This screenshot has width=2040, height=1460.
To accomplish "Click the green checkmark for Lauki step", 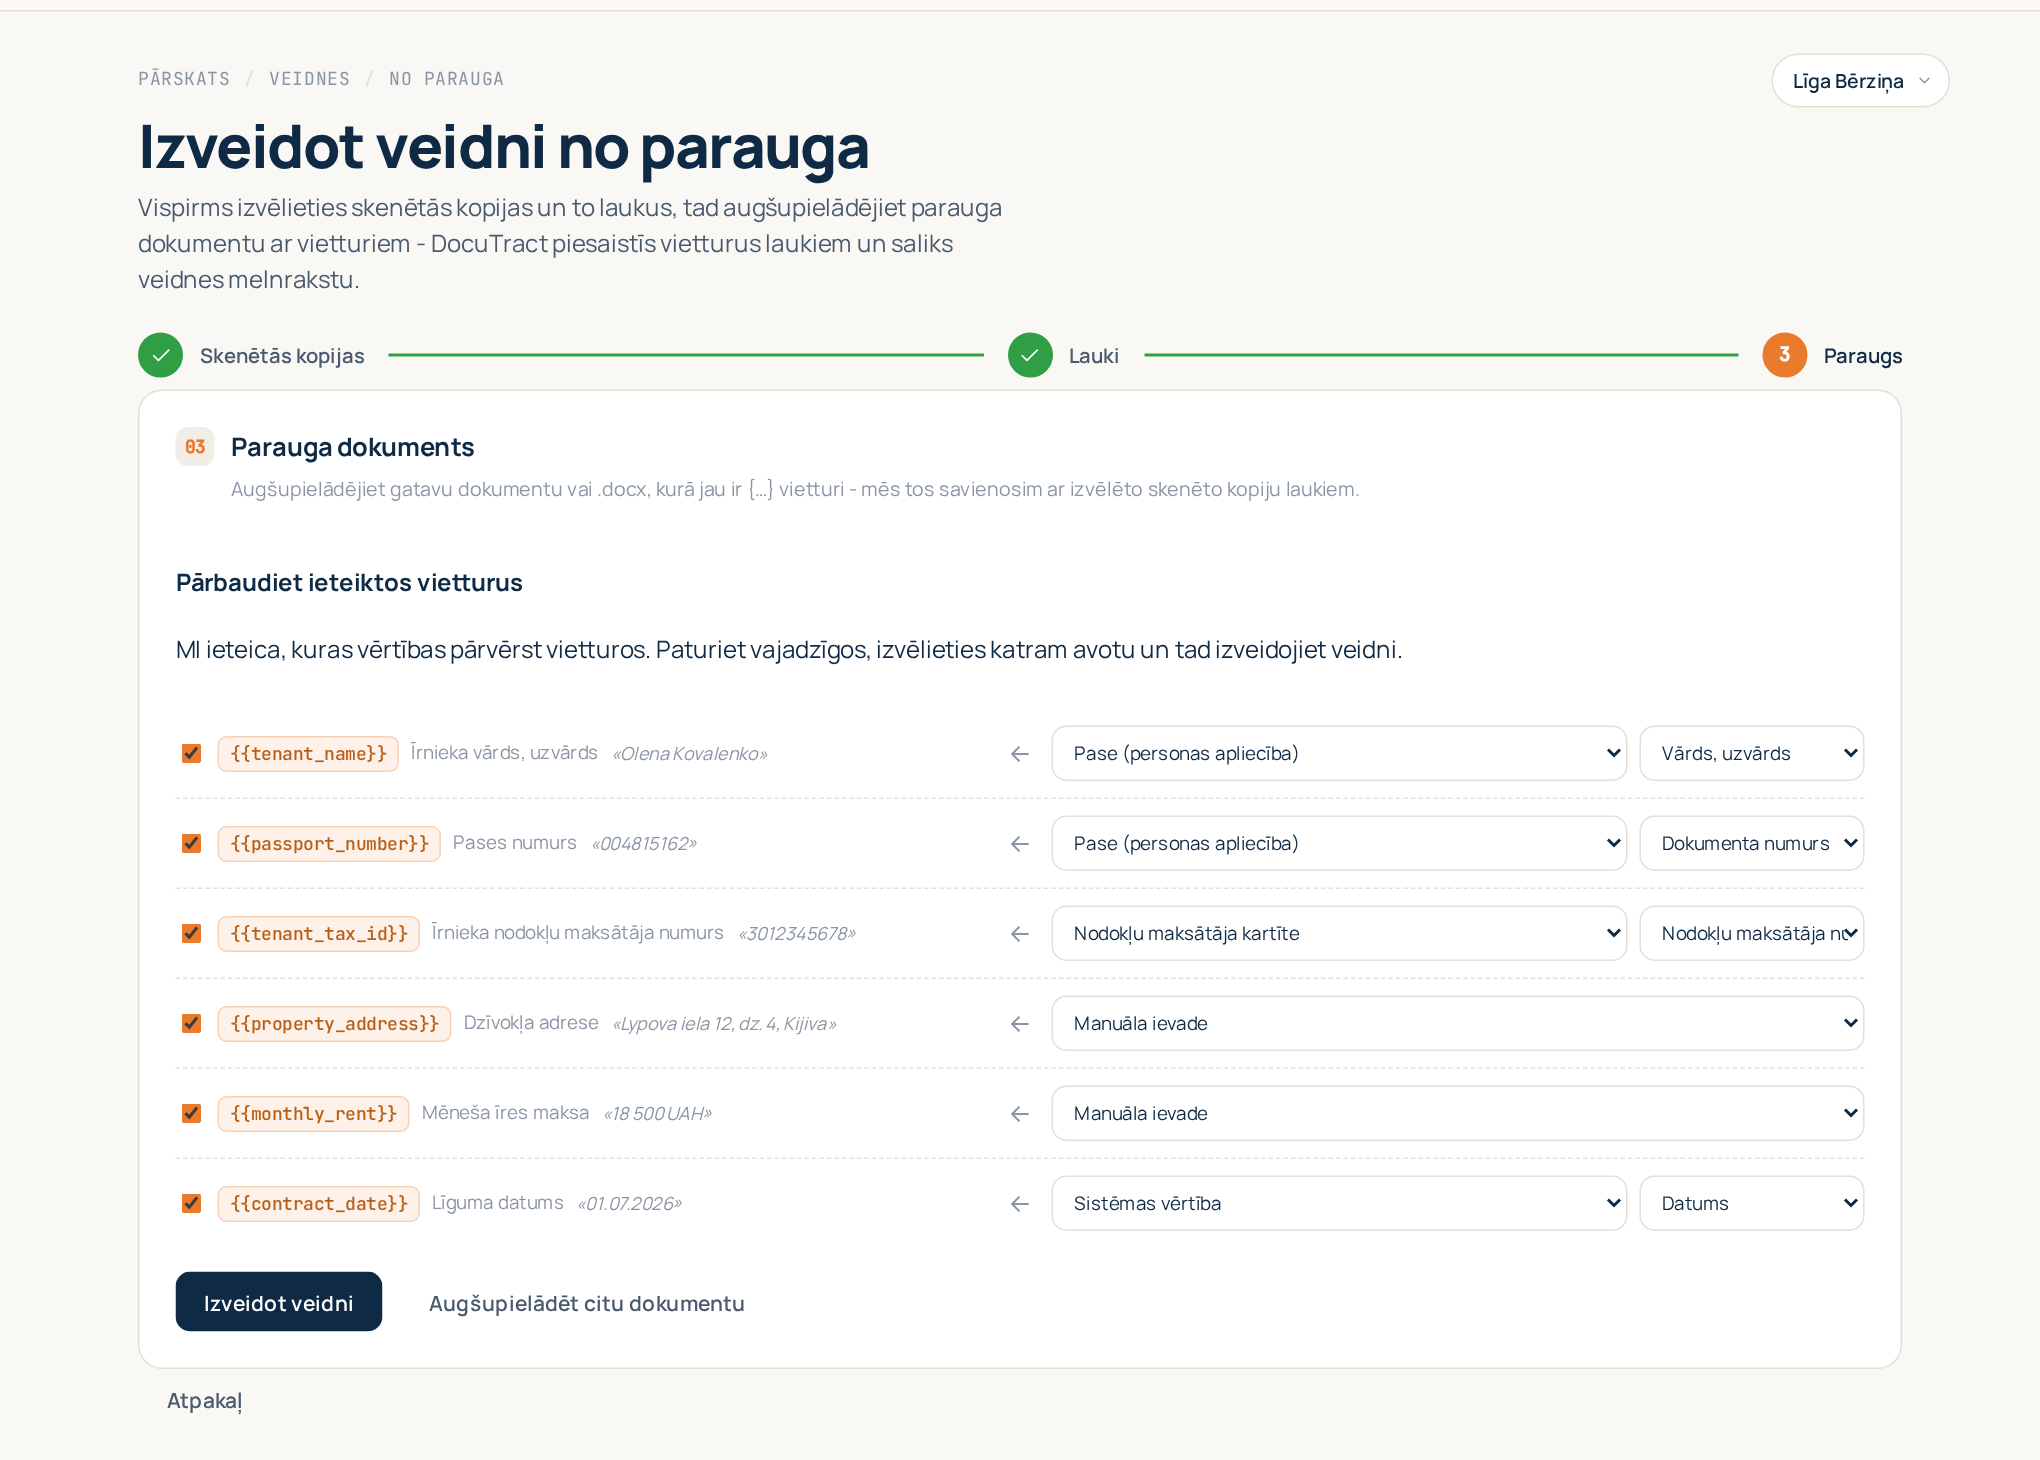I will click(x=1030, y=355).
